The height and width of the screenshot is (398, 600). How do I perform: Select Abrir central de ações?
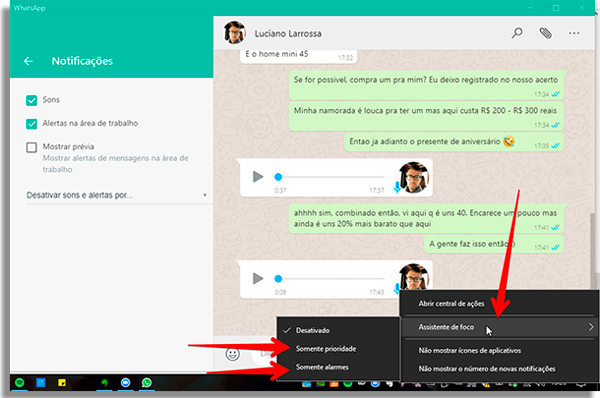tap(499, 303)
